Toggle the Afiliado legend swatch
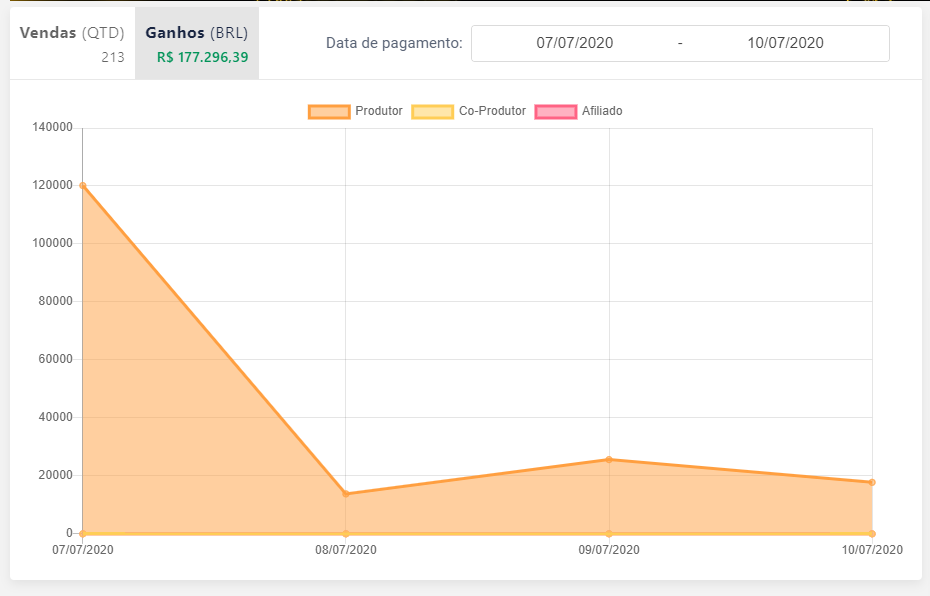Viewport: 930px width, 596px height. click(556, 111)
